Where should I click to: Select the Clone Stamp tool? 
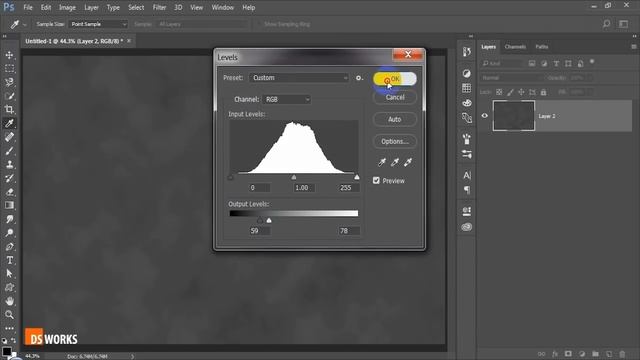point(9,164)
